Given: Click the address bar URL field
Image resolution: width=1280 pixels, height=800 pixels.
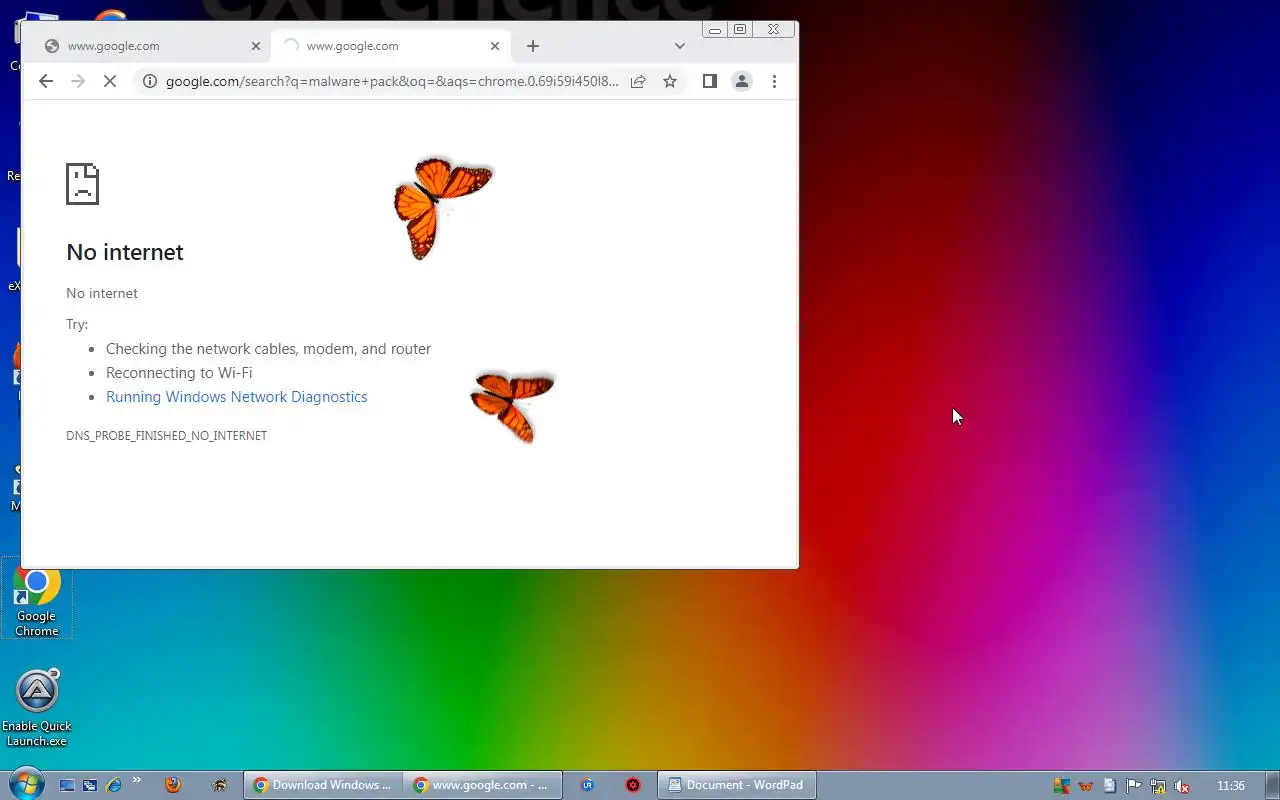Looking at the screenshot, I should 392,81.
